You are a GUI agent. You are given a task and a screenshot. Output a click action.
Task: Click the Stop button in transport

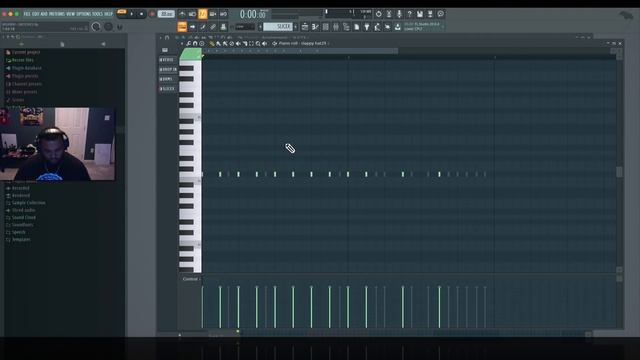click(x=141, y=14)
